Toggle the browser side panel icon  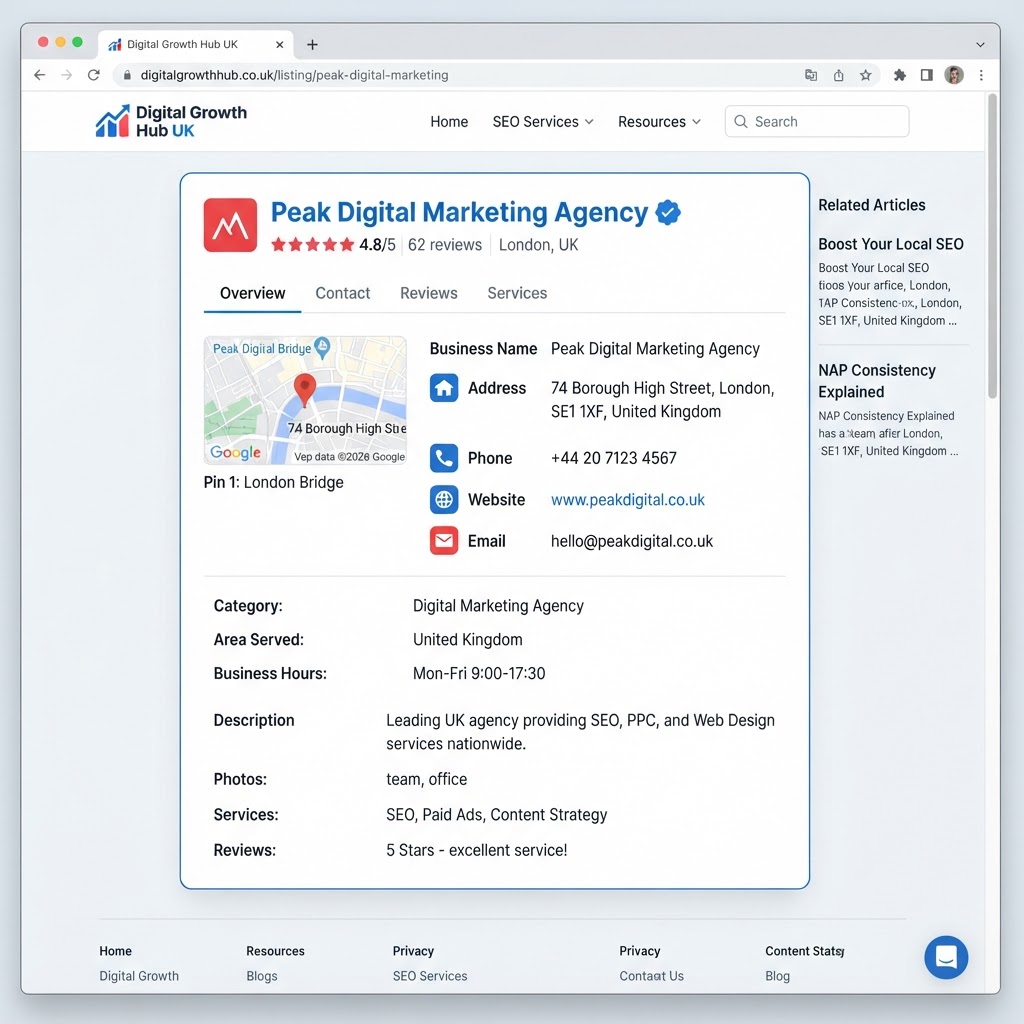(927, 75)
